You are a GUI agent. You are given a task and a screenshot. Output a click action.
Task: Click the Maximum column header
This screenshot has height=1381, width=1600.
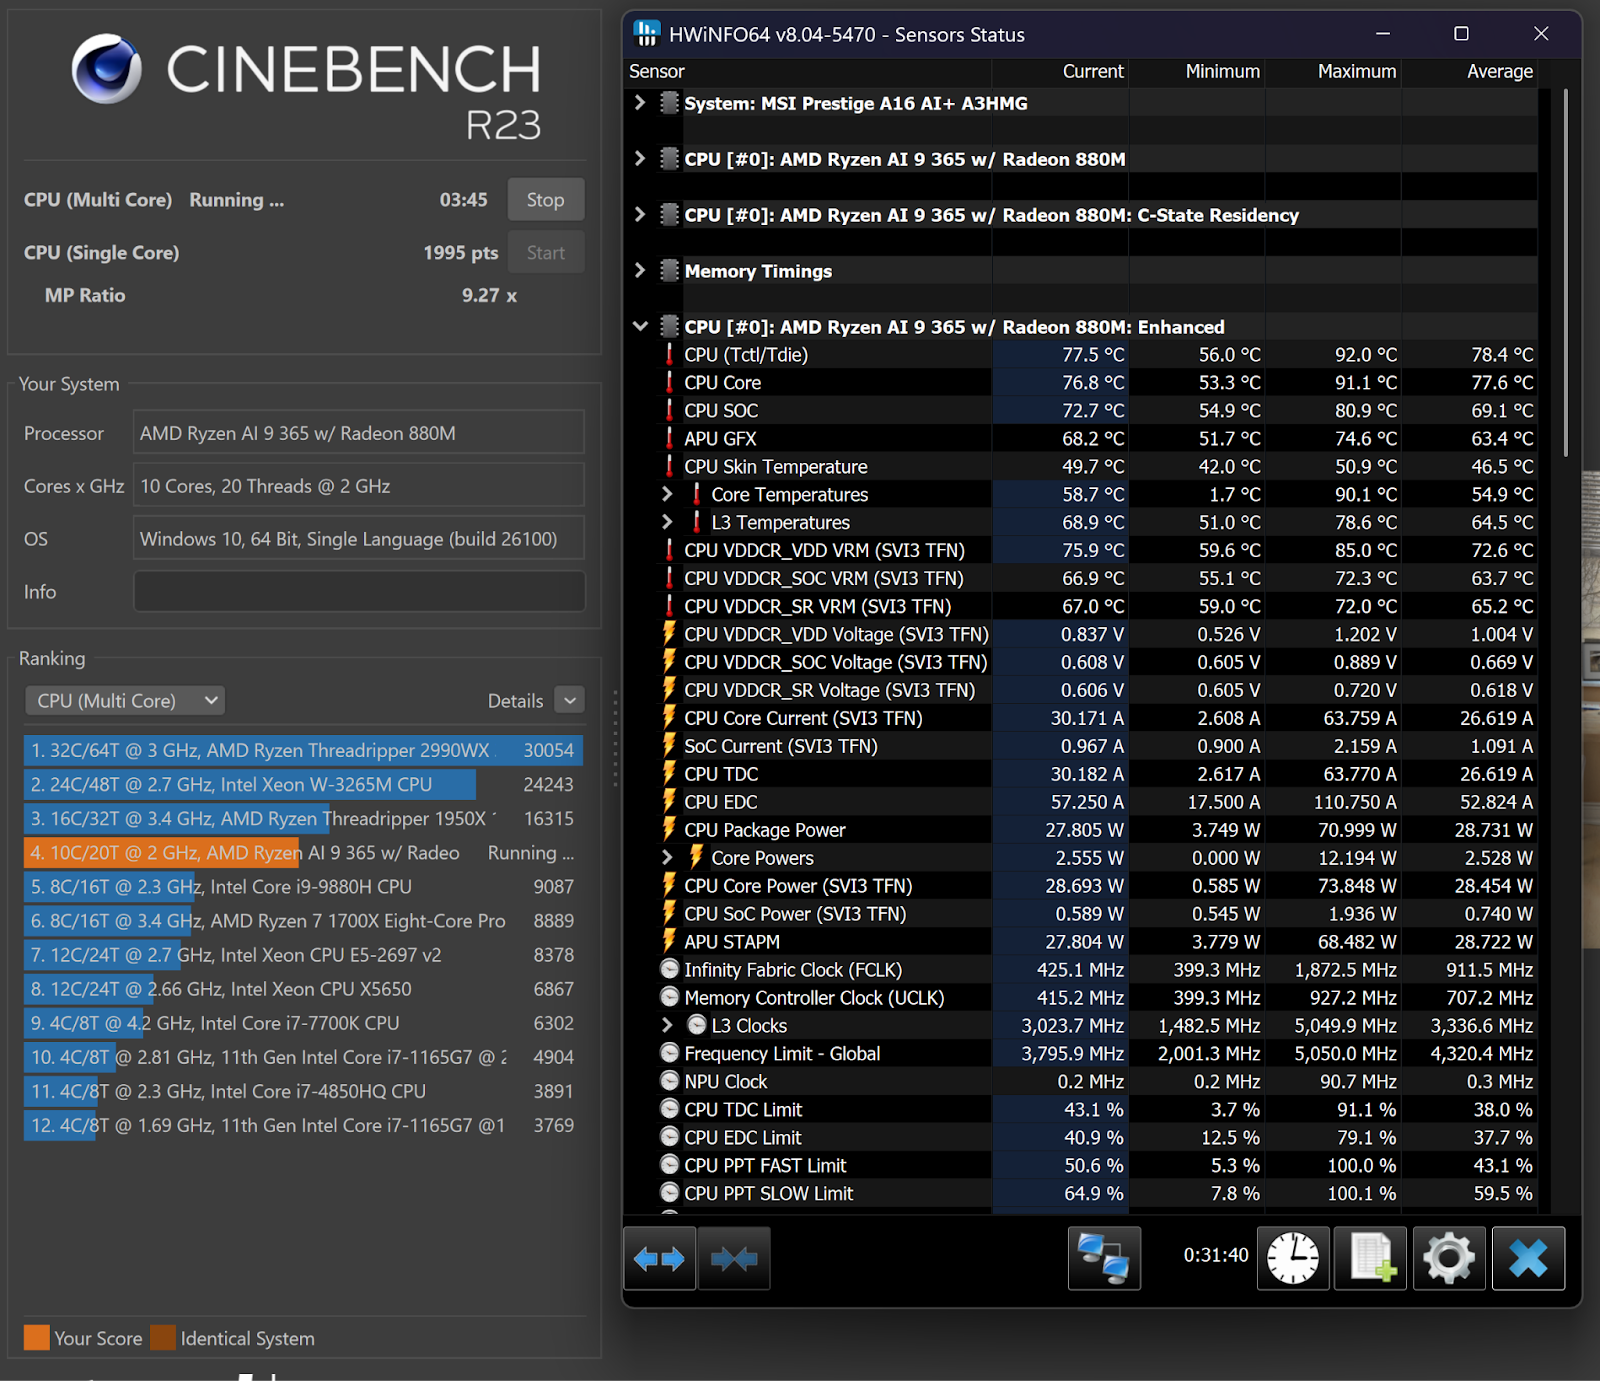coord(1333,71)
